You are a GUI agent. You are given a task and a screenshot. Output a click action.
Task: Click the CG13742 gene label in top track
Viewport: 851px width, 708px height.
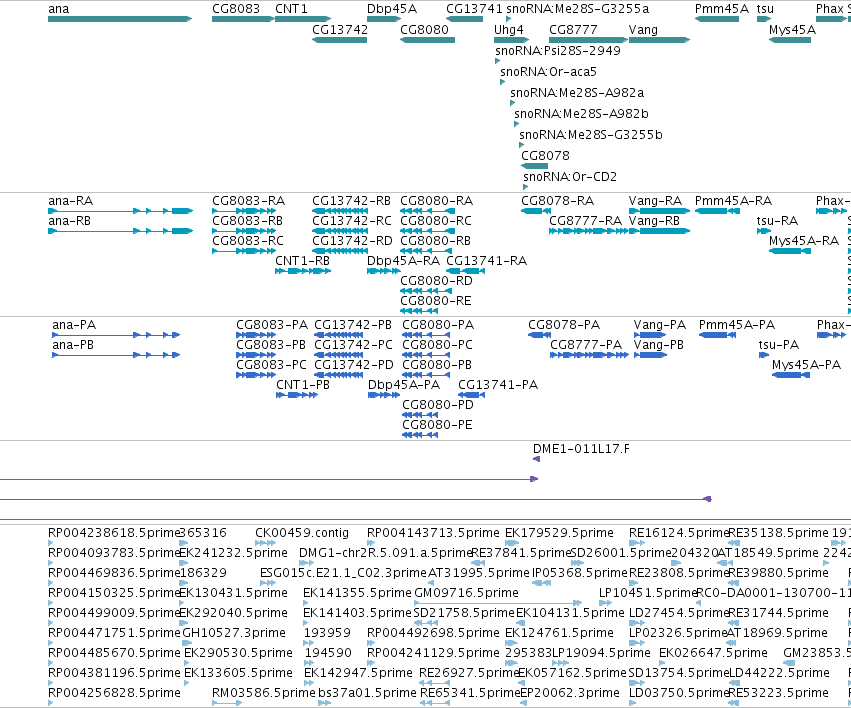[x=340, y=30]
